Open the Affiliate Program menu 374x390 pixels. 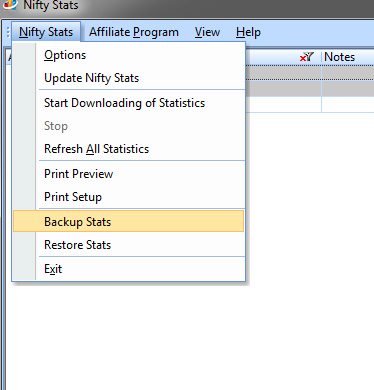(134, 32)
